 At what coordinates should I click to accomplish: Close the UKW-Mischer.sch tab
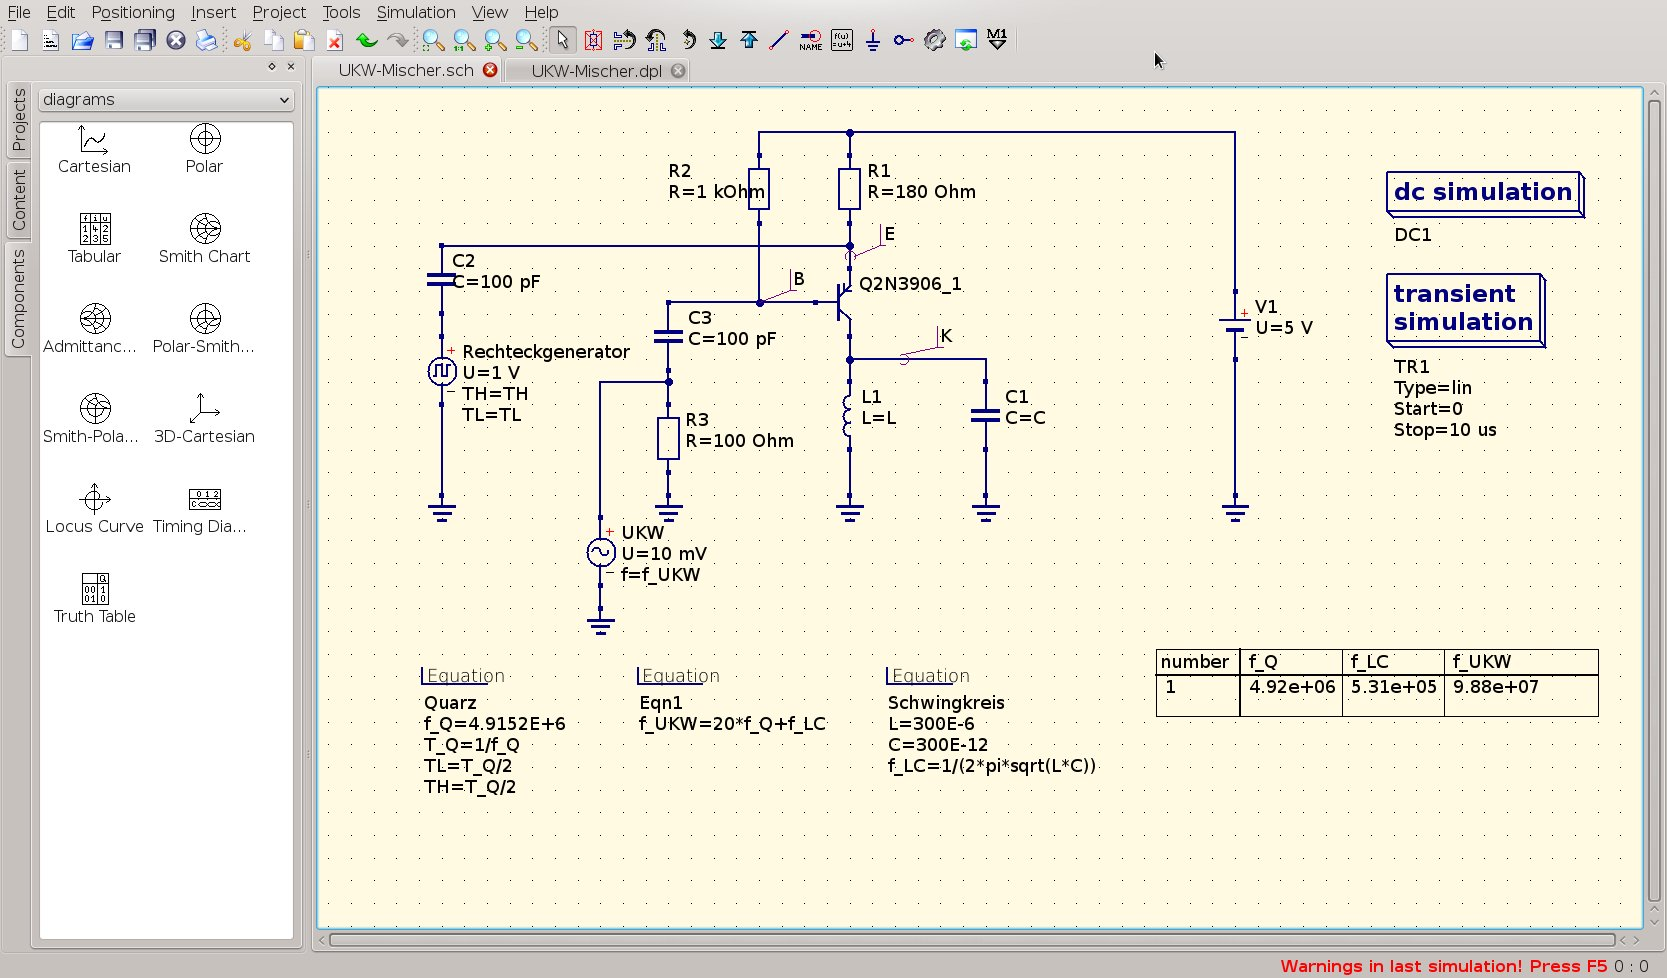point(490,70)
